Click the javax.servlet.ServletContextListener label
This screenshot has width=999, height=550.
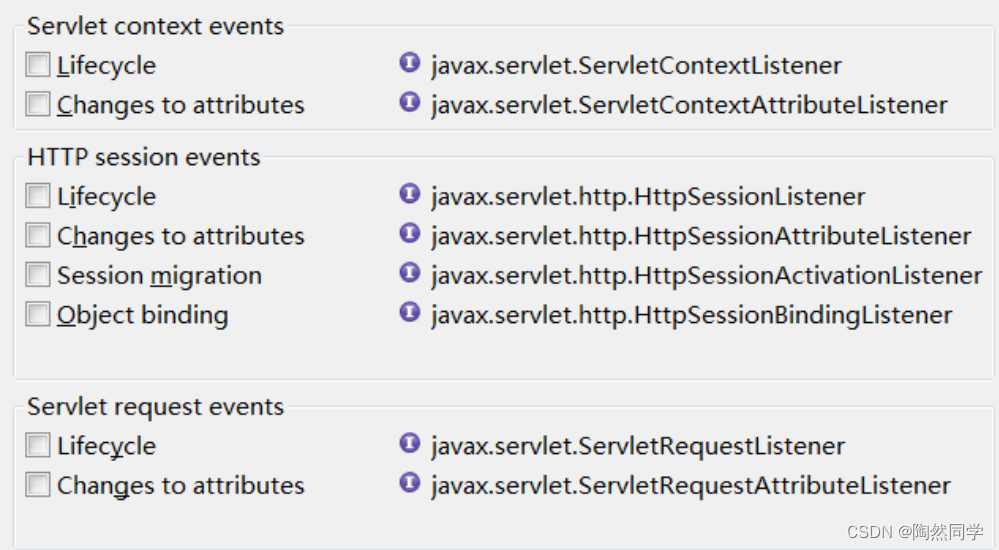pos(636,66)
